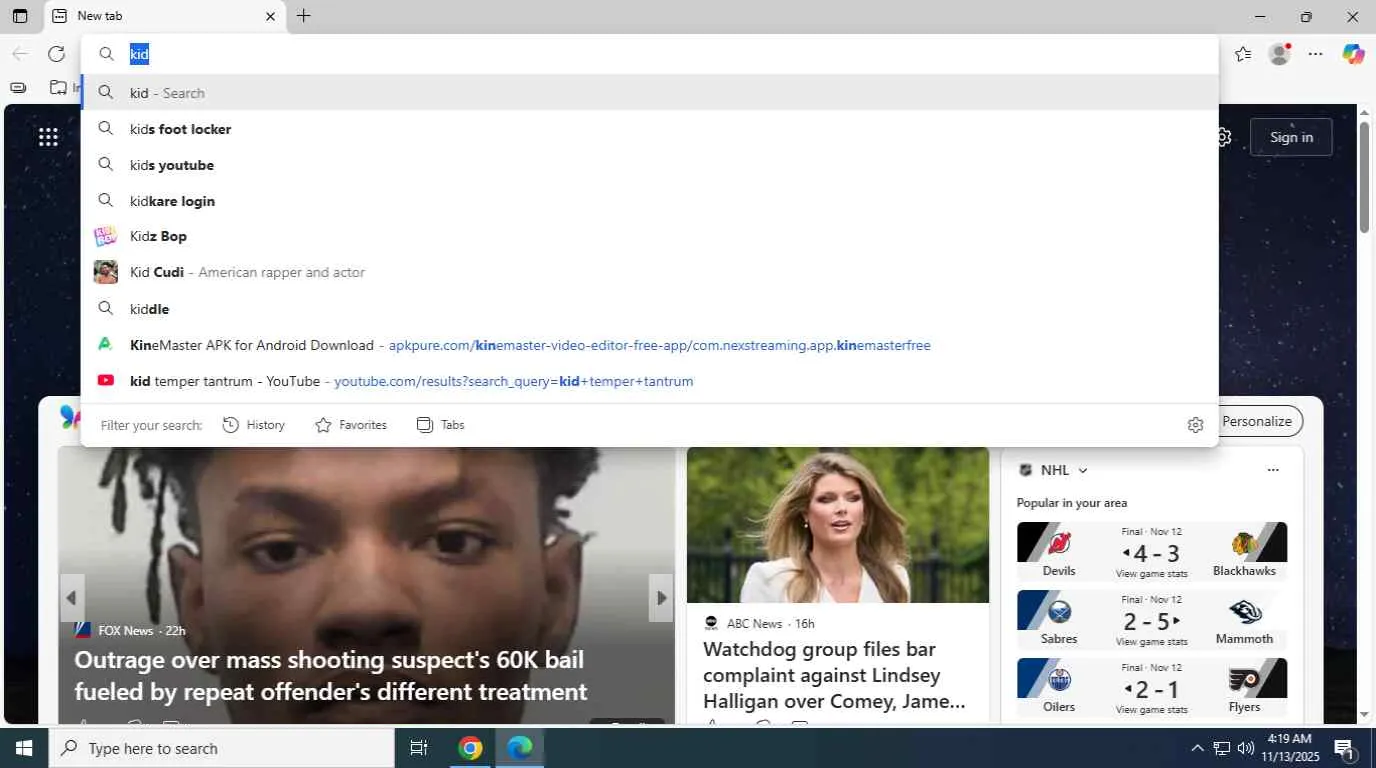Open the volume tray icon
Image resolution: width=1376 pixels, height=768 pixels.
(x=1245, y=748)
